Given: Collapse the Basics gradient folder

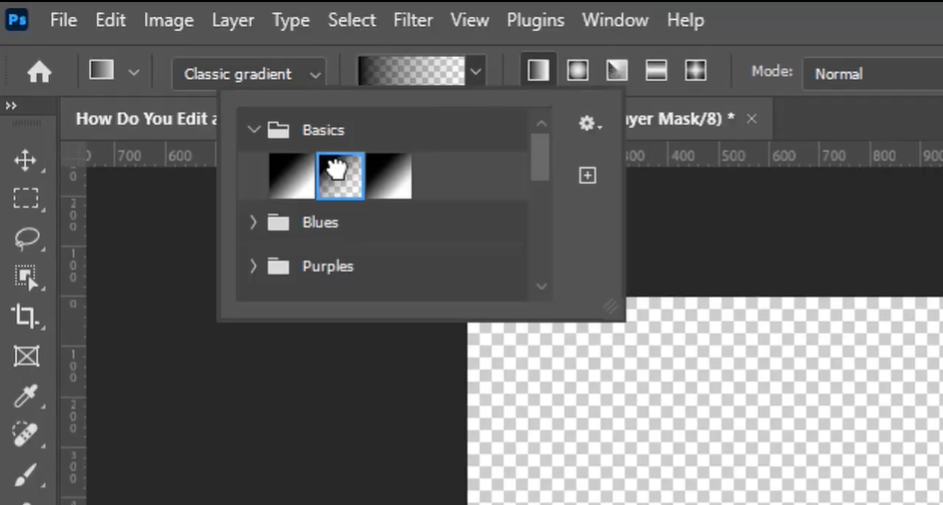Looking at the screenshot, I should click(x=254, y=129).
